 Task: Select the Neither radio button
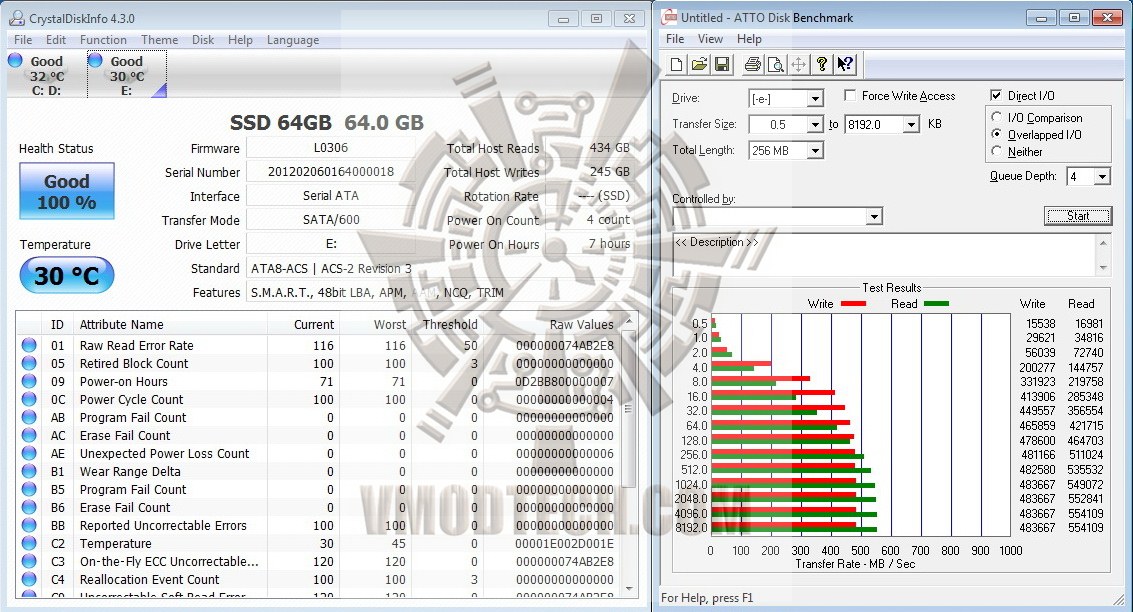coord(996,151)
